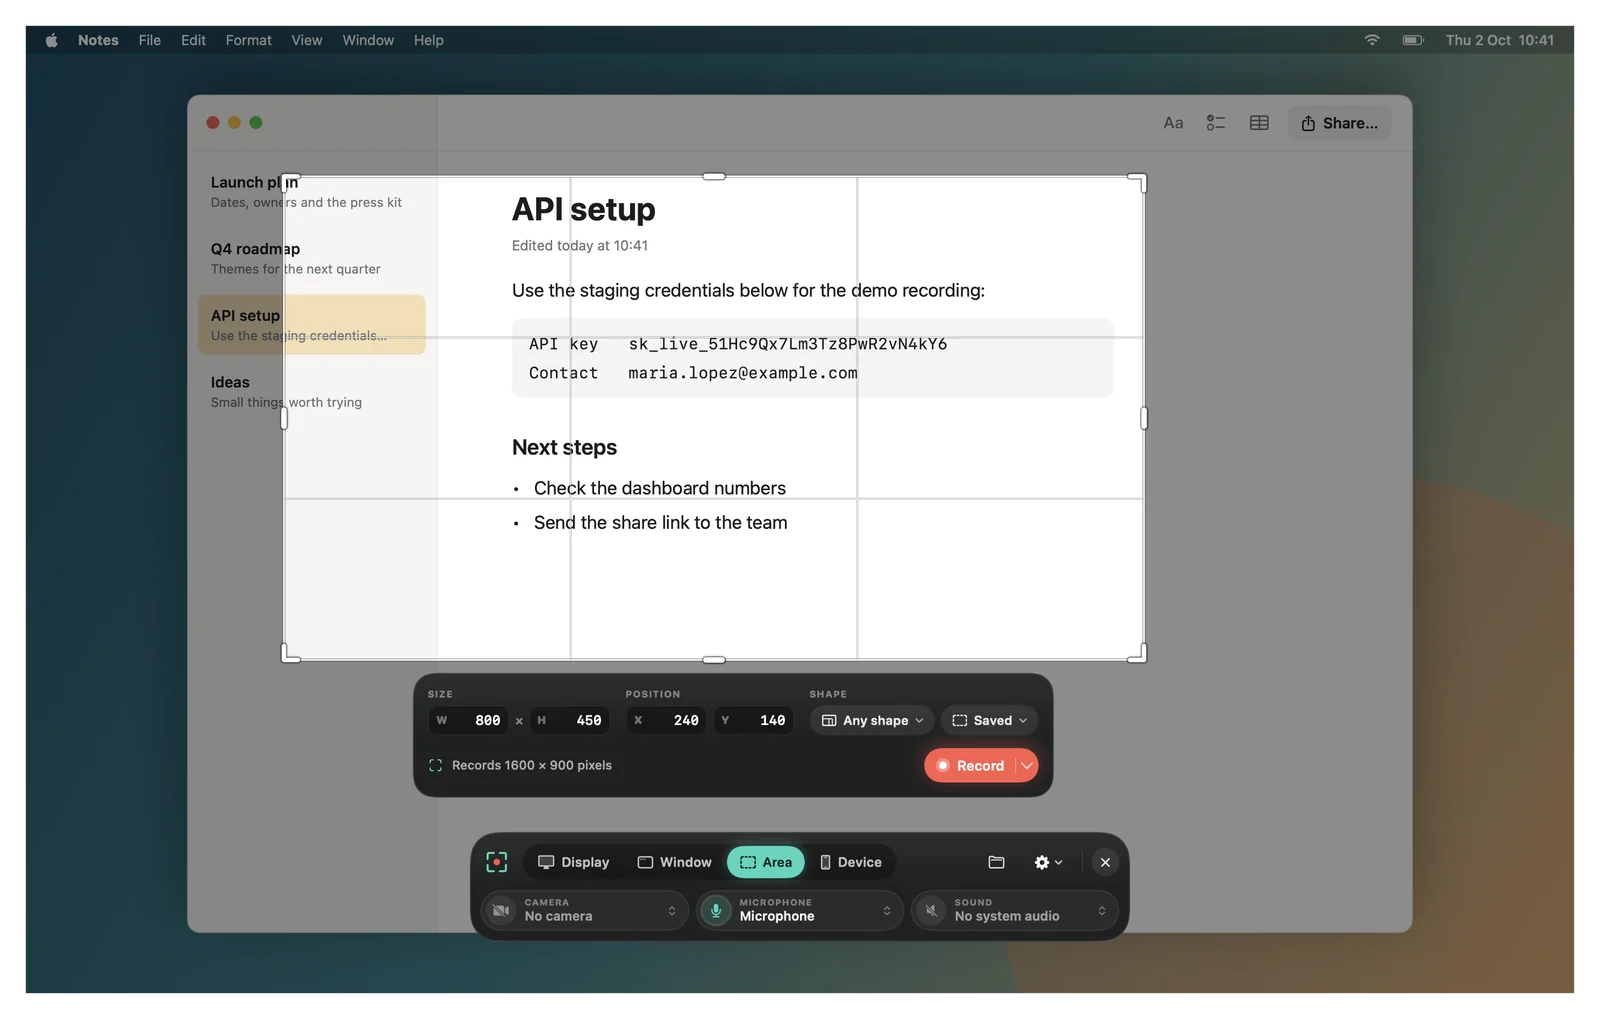Open the File menu
Screen dimensions: 1600x1019
pyautogui.click(x=150, y=40)
